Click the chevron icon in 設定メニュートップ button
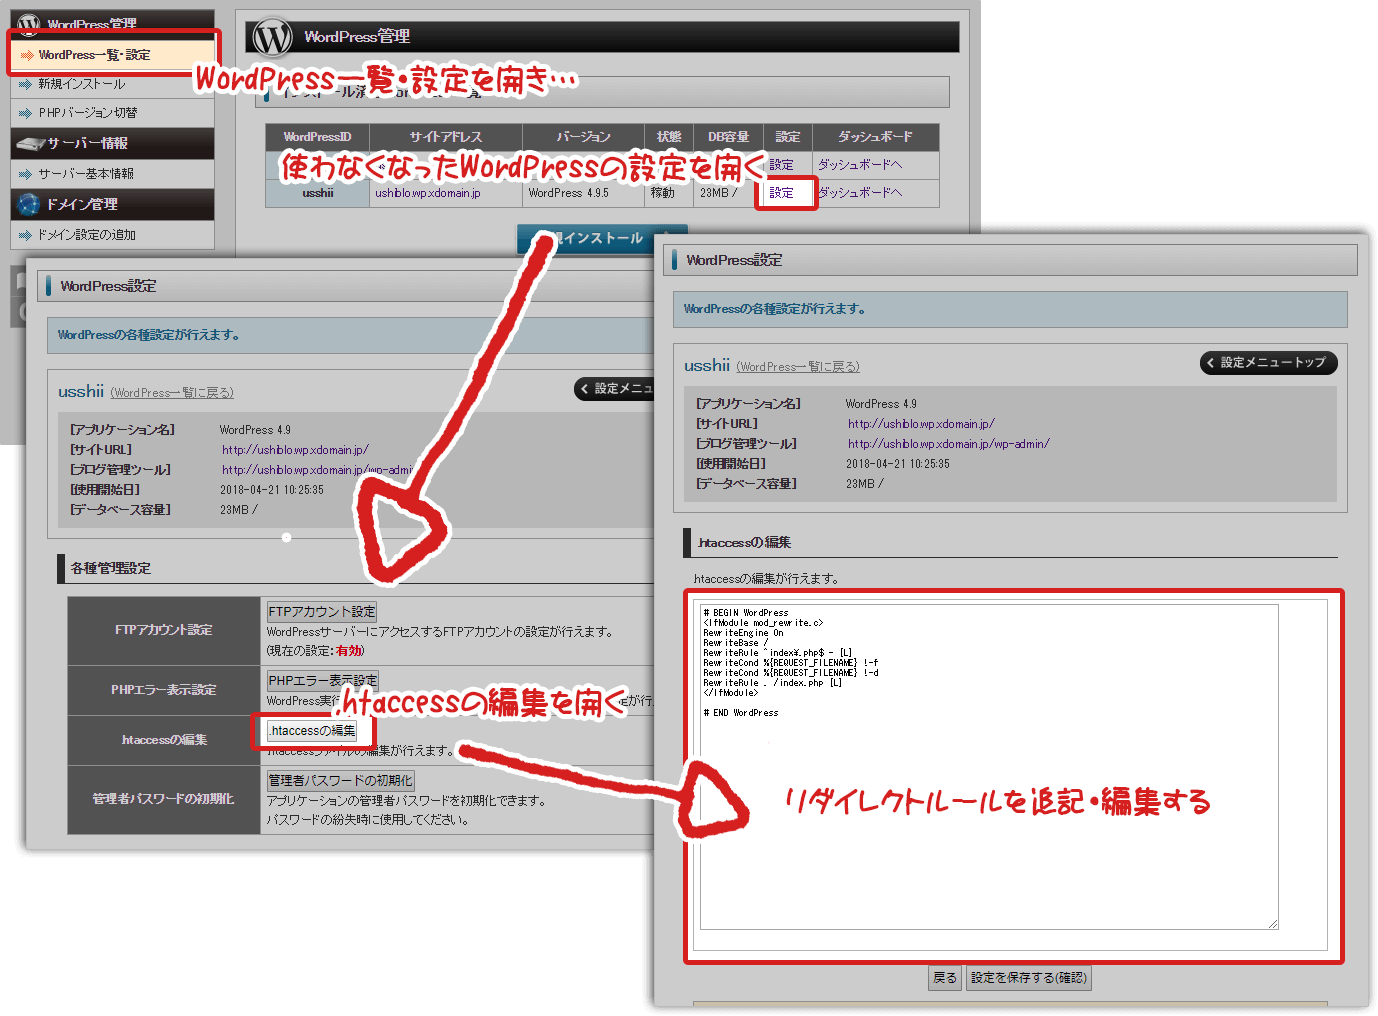Image resolution: width=1378 pixels, height=1016 pixels. click(1210, 363)
